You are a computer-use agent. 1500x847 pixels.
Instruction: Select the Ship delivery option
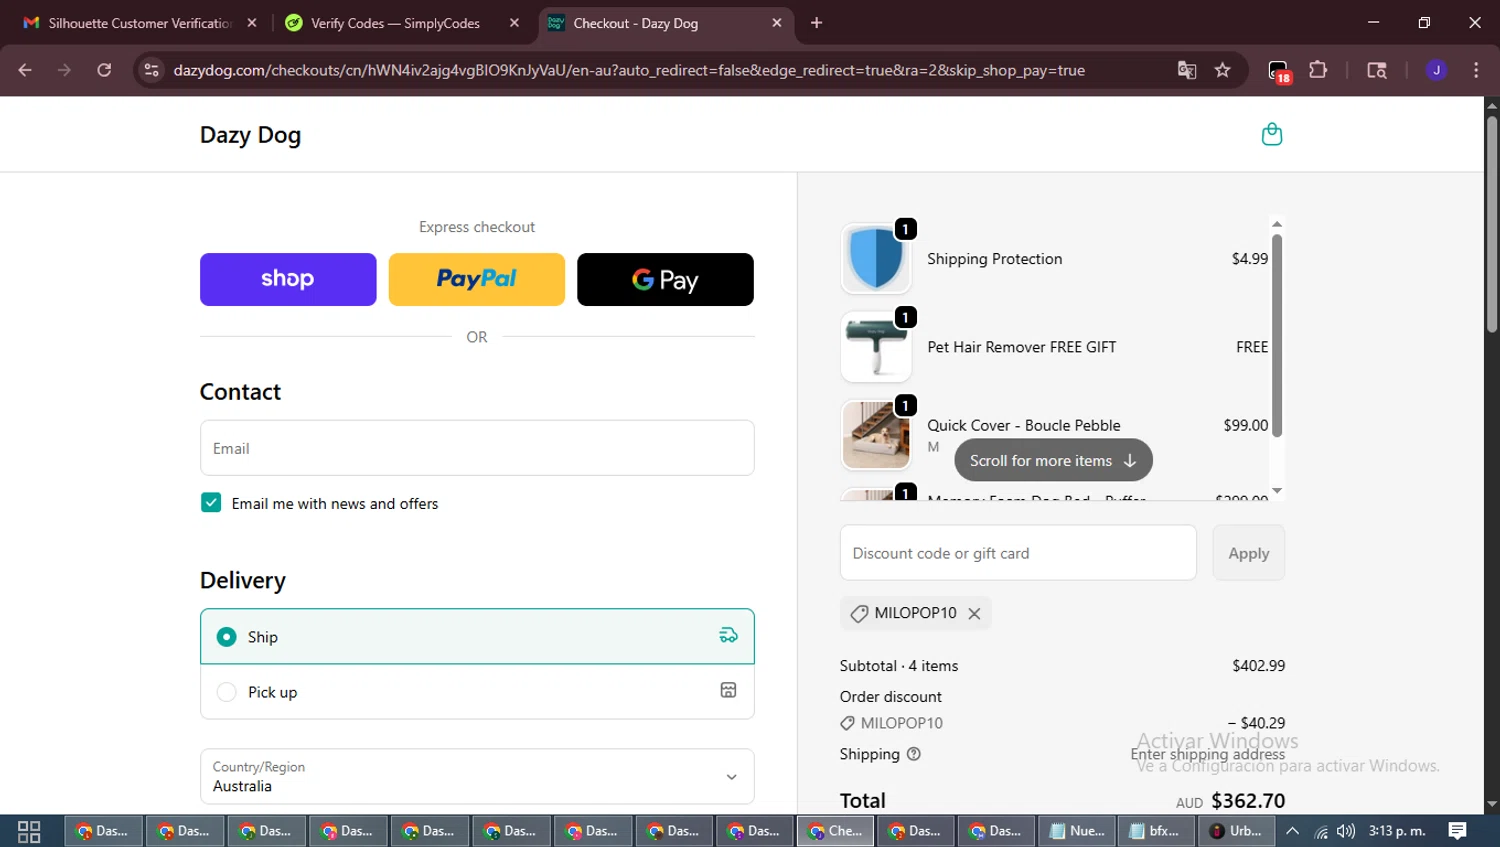(x=477, y=636)
